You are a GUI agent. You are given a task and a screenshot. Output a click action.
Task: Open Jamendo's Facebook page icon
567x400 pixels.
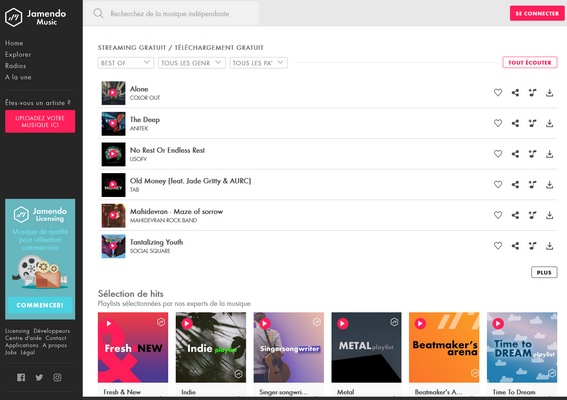pyautogui.click(x=21, y=378)
